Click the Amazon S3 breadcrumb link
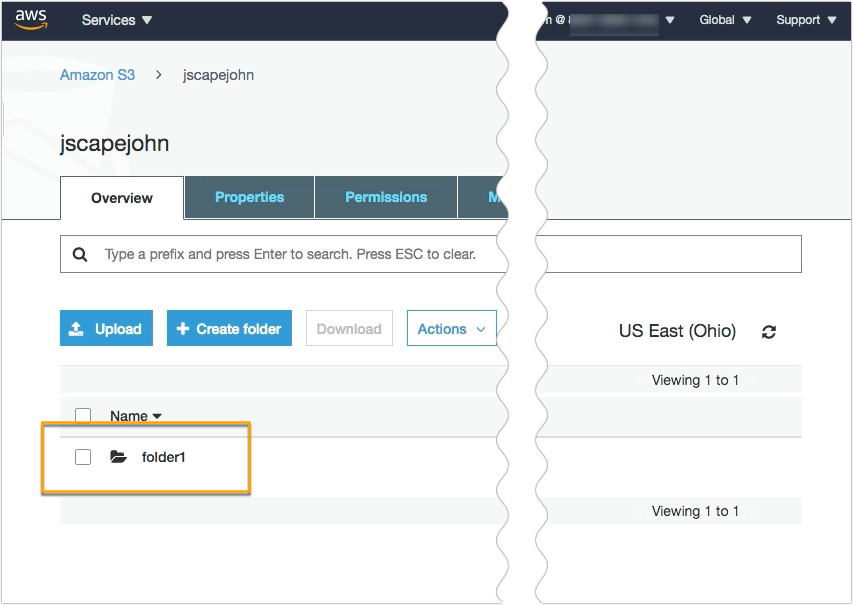The width and height of the screenshot is (853, 605). coord(97,75)
